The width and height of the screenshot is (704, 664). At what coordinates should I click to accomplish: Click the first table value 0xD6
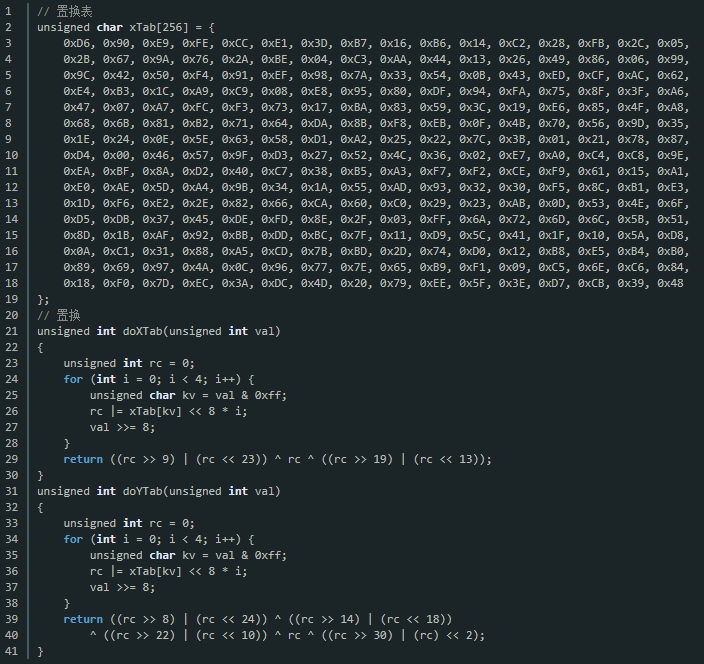[76, 43]
